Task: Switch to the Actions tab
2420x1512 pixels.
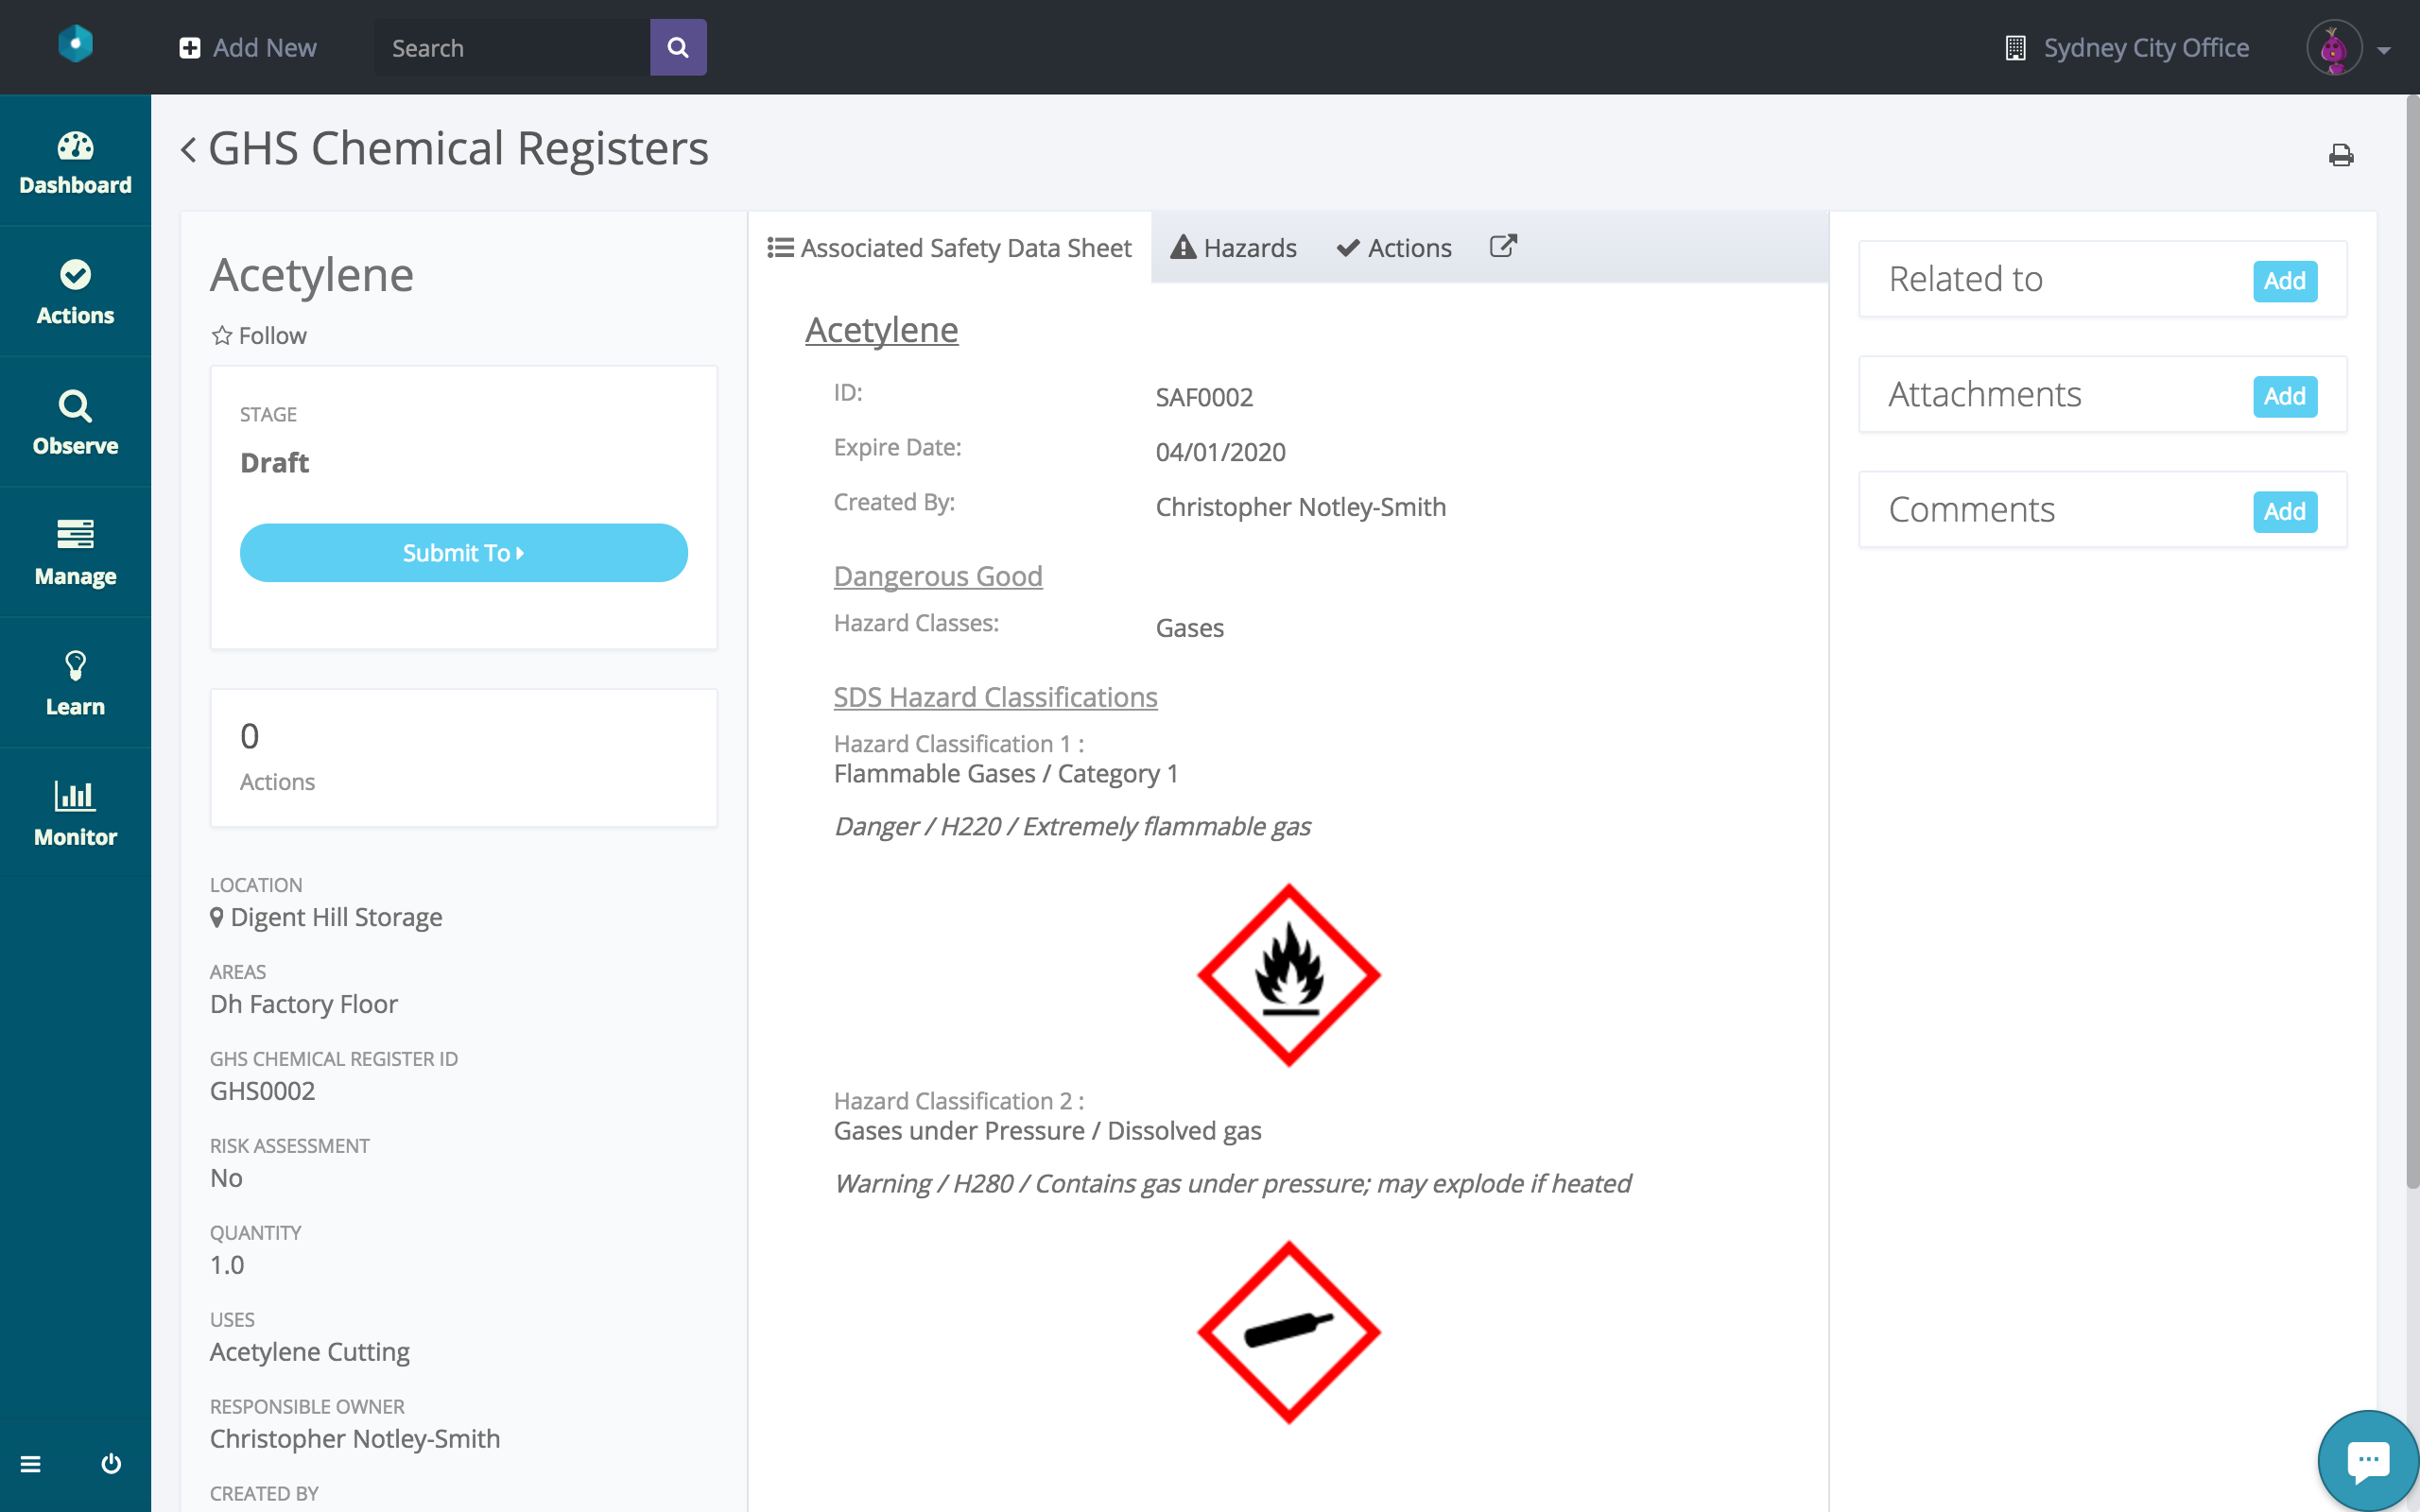Action: [1394, 248]
